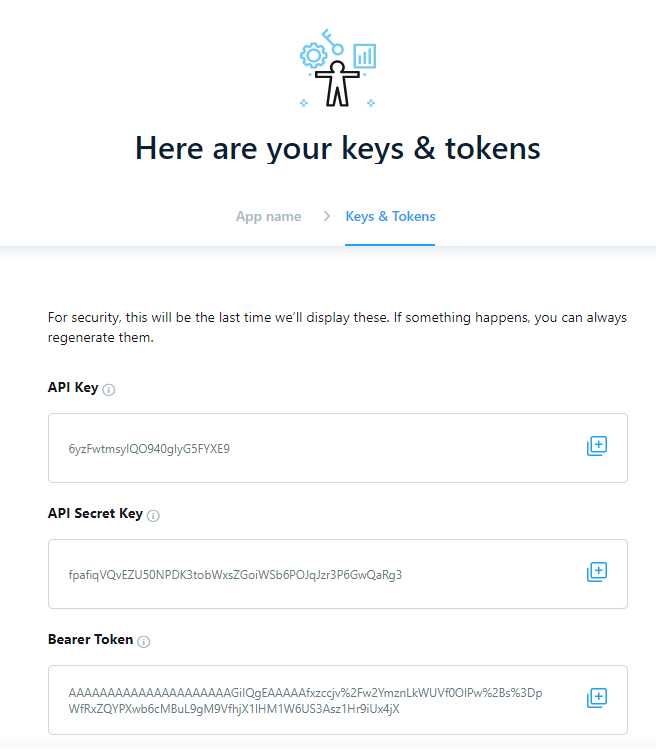Image resolution: width=656 pixels, height=754 pixels.
Task: Click the person figure in the illustration
Action: tap(337, 84)
